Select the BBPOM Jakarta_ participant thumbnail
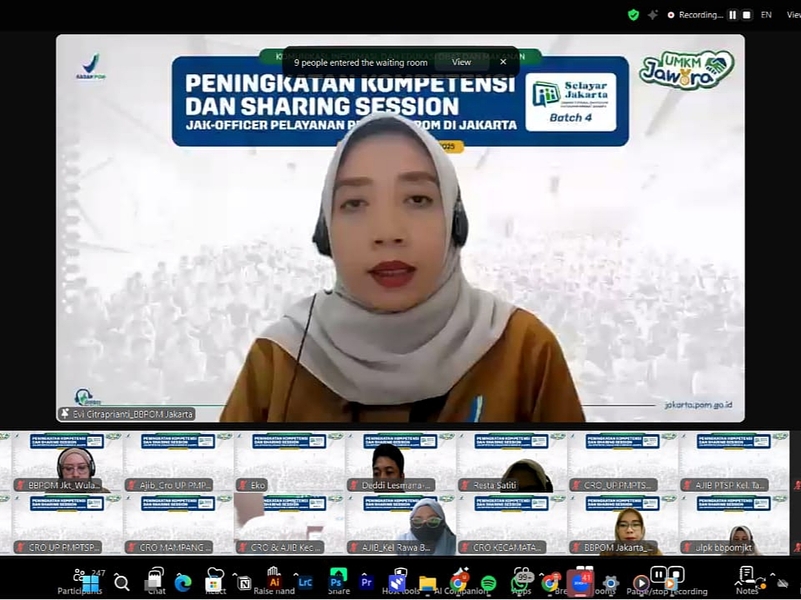801x600 pixels. (x=623, y=524)
